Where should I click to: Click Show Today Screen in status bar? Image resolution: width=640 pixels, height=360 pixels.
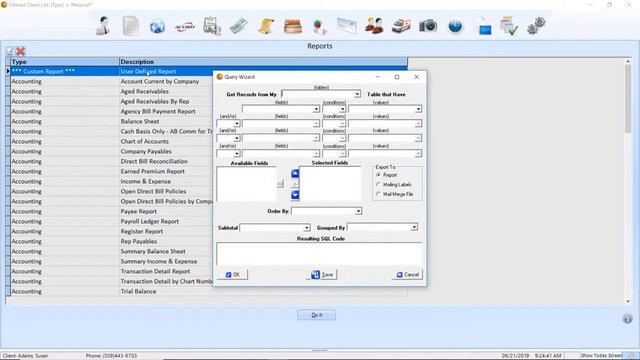(601, 356)
